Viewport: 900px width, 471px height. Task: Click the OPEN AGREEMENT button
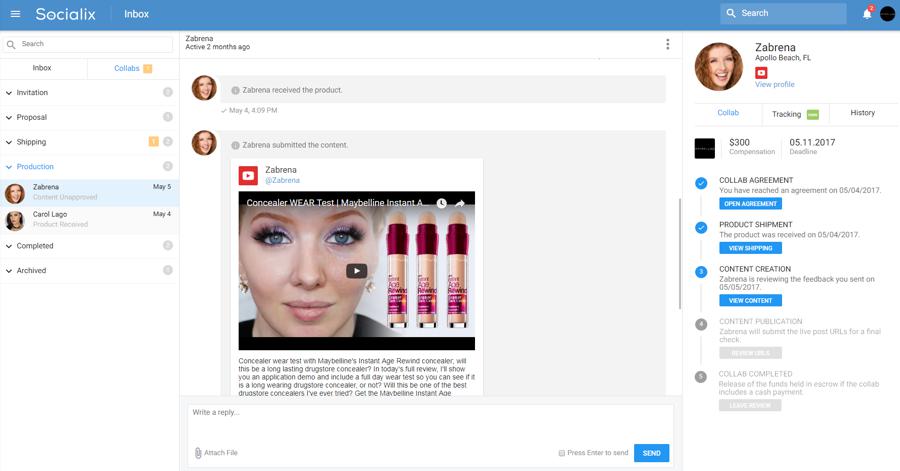pos(750,204)
